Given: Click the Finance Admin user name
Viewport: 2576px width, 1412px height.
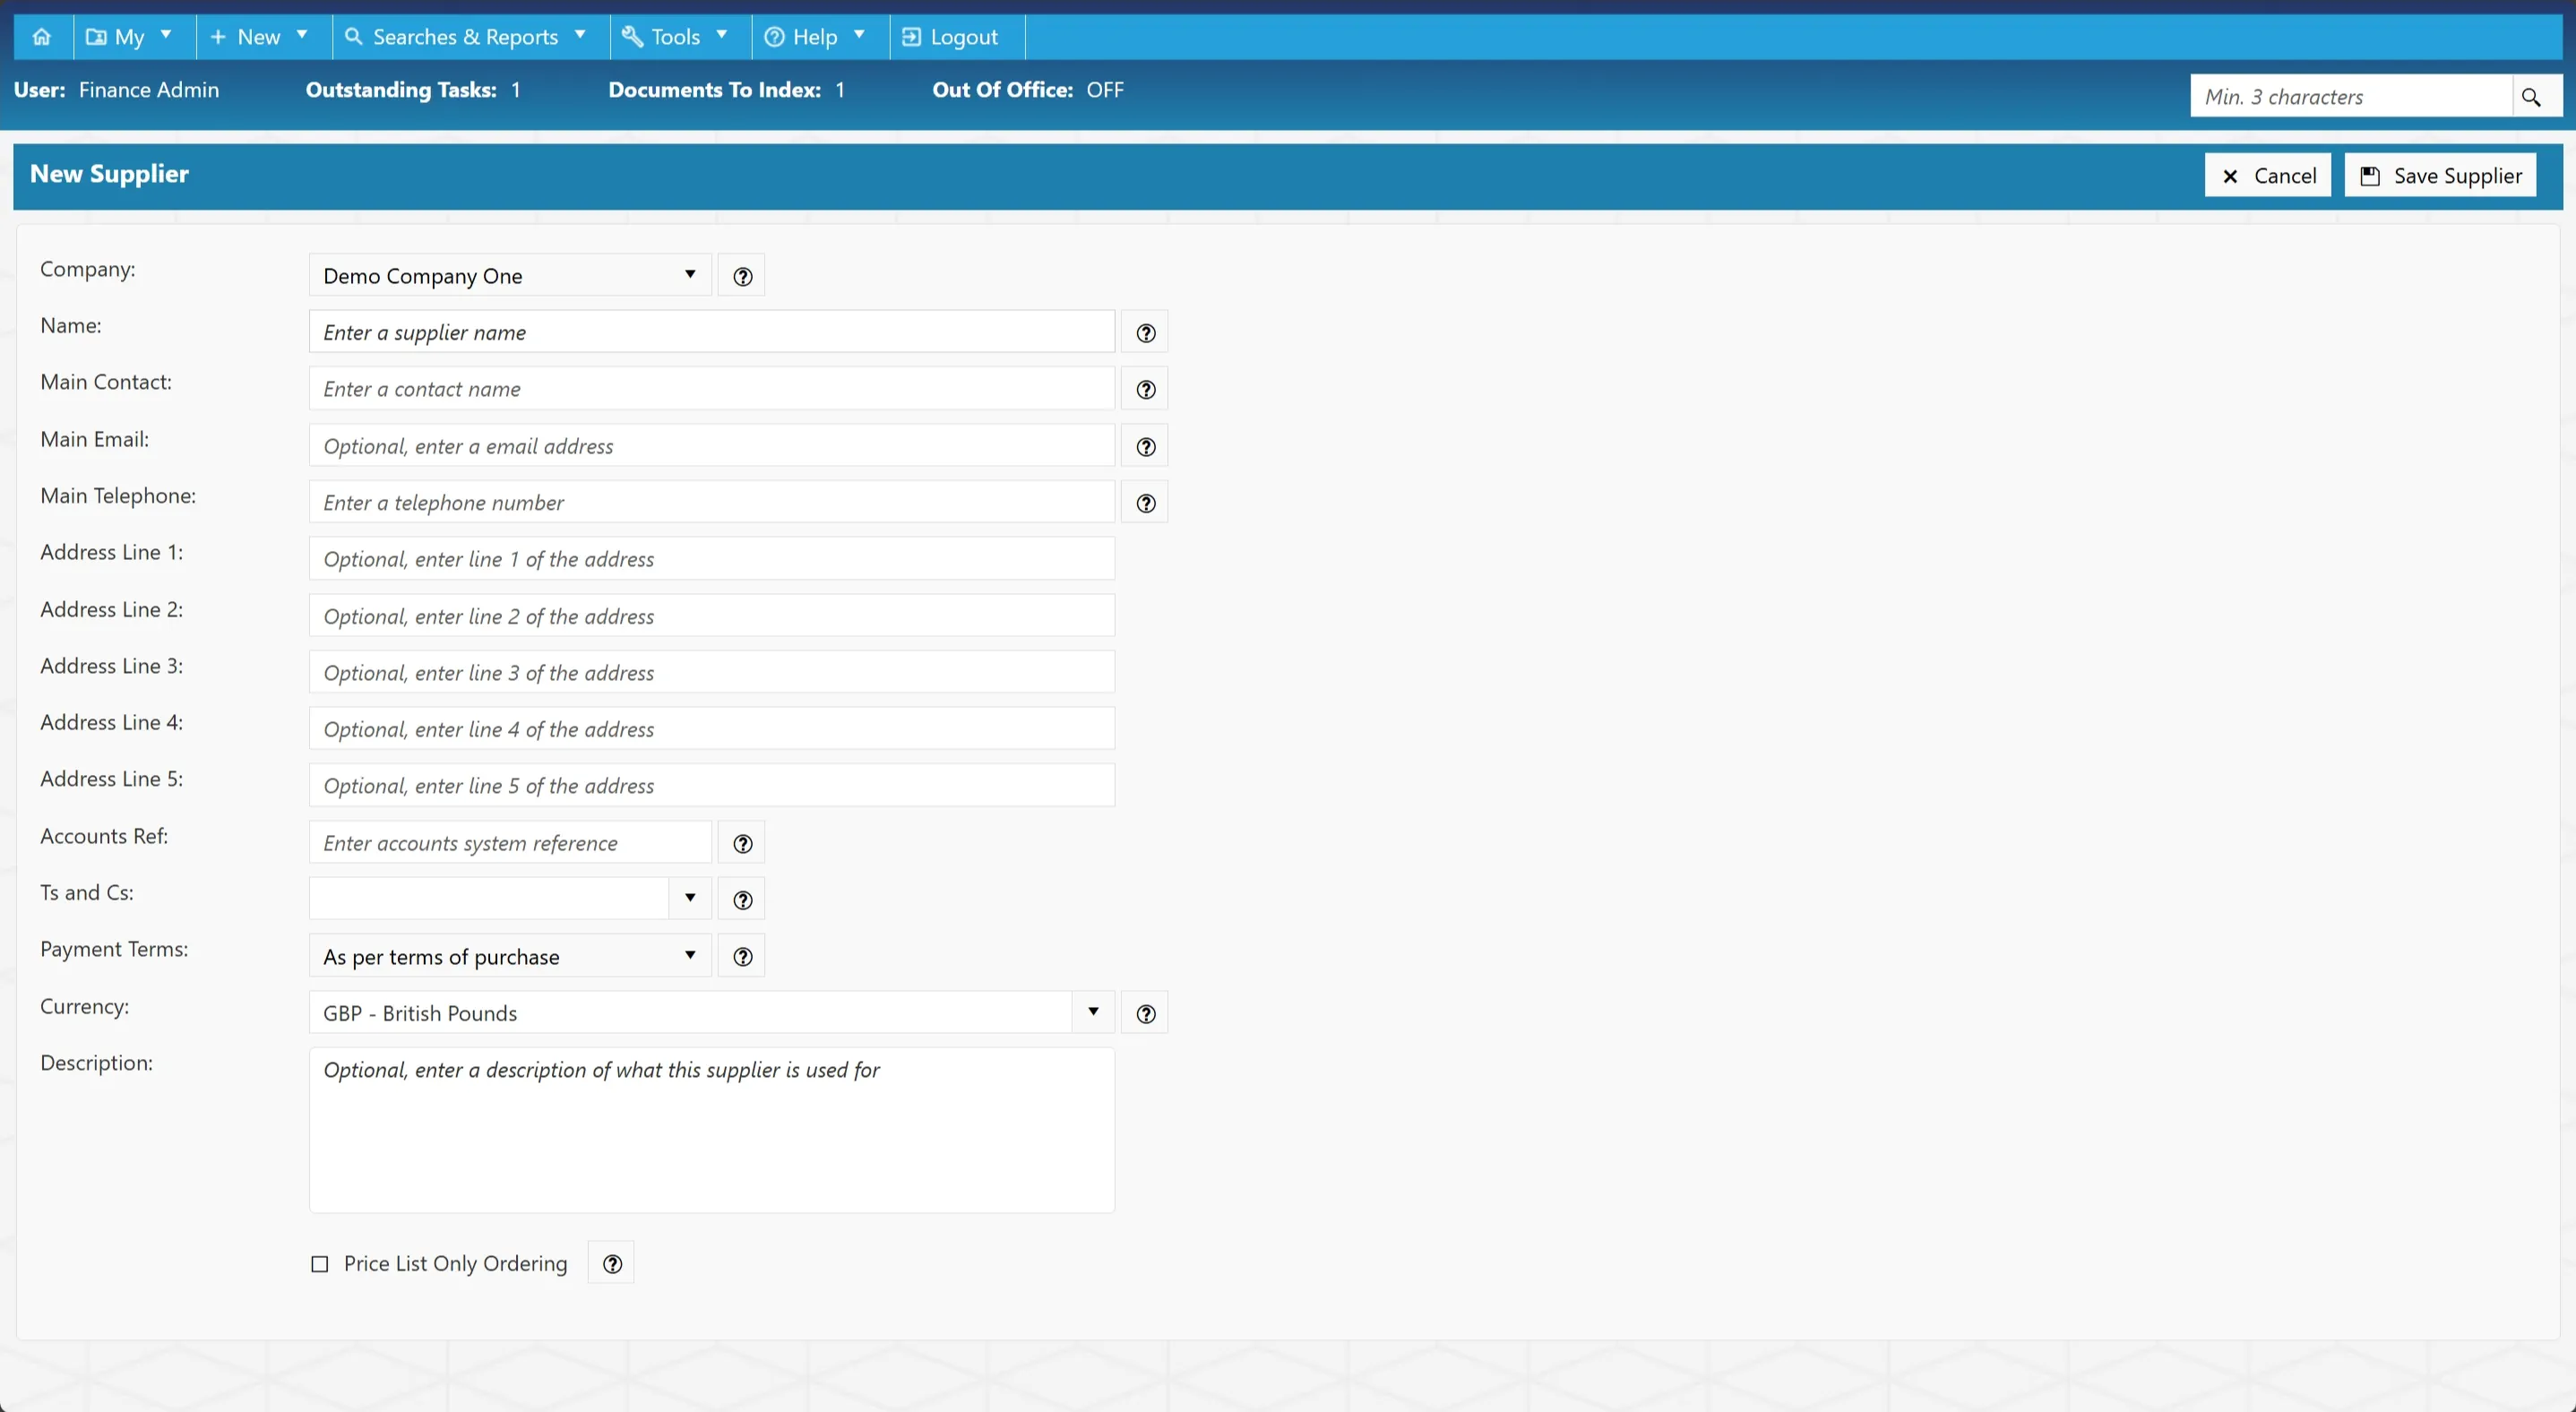Looking at the screenshot, I should coord(149,90).
